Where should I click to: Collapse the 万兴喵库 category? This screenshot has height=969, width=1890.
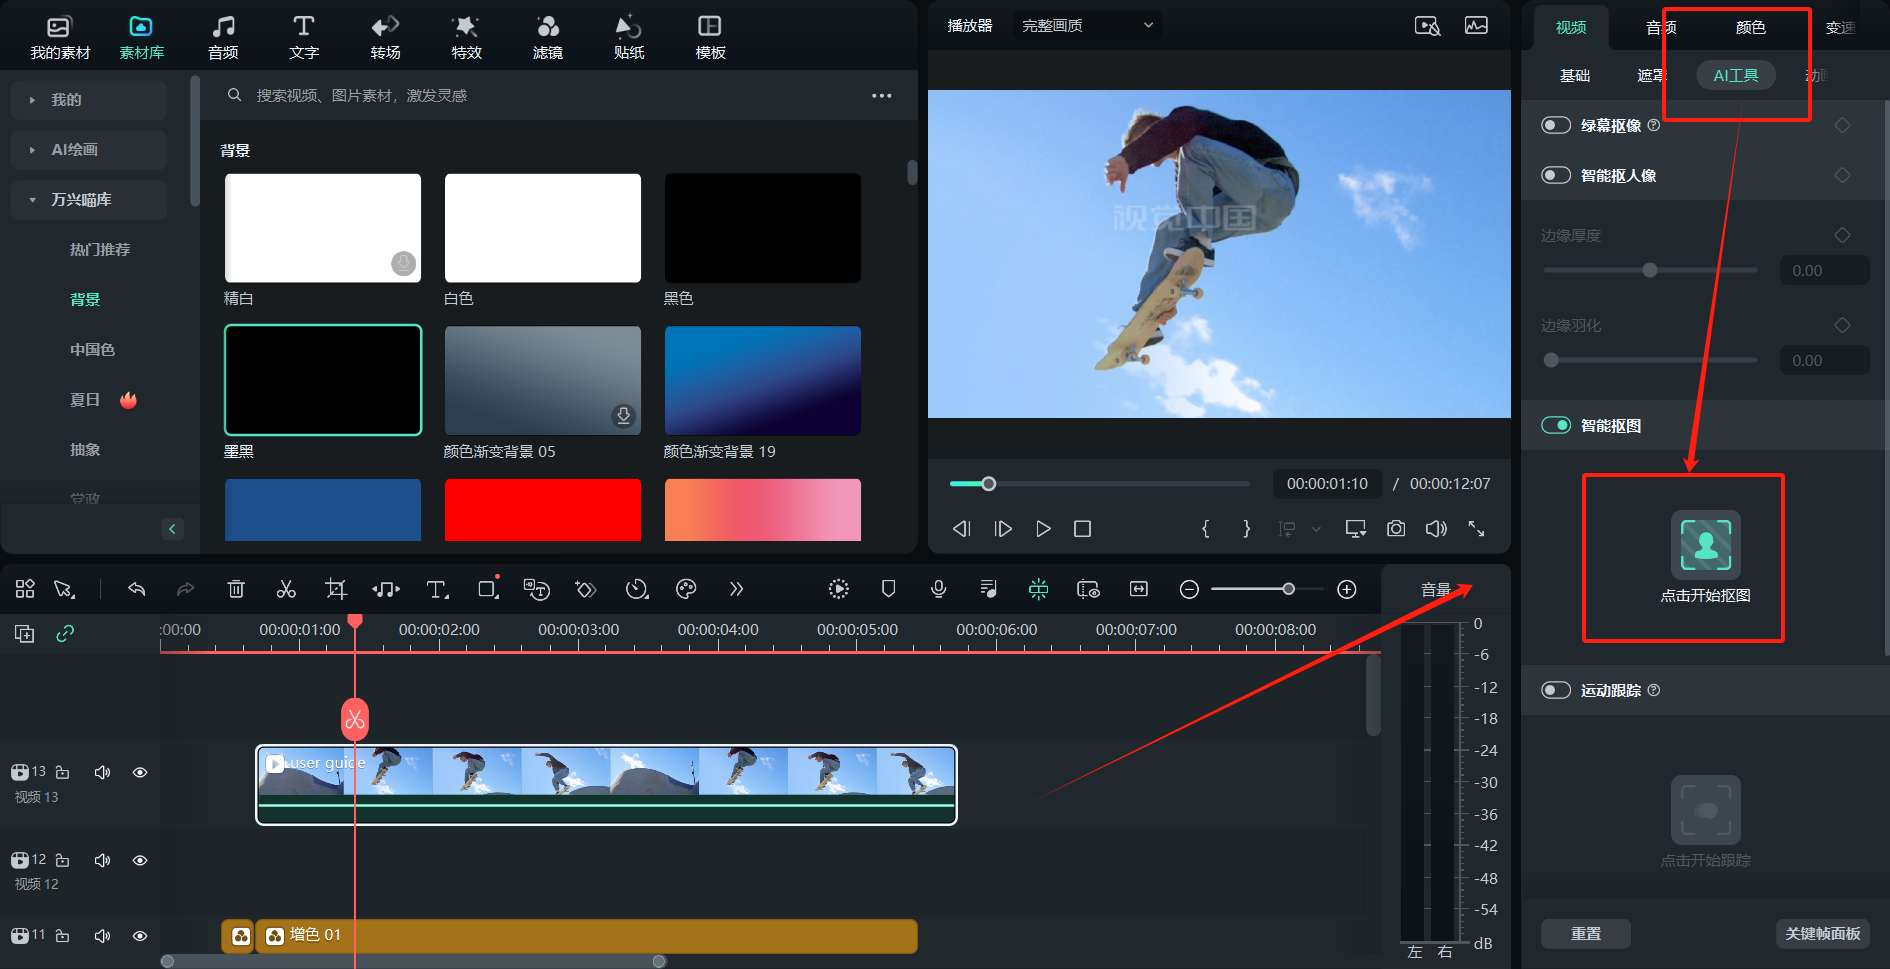click(32, 200)
